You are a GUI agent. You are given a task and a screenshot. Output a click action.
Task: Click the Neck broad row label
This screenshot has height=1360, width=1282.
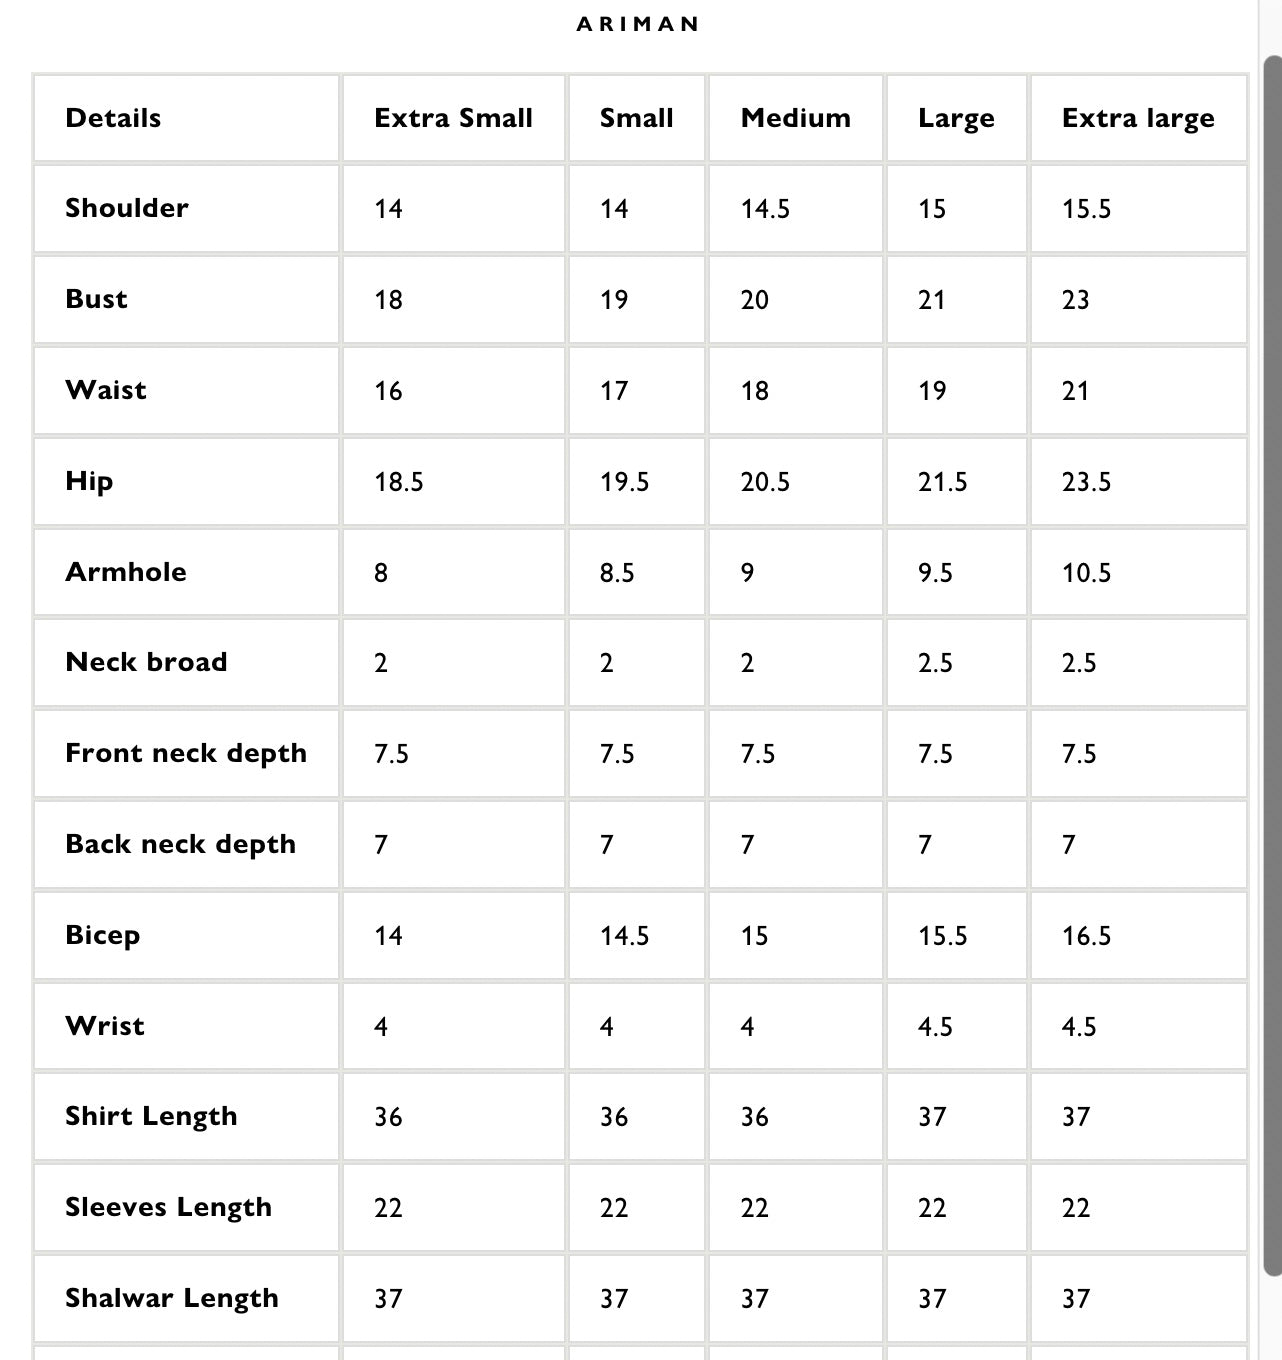(146, 662)
